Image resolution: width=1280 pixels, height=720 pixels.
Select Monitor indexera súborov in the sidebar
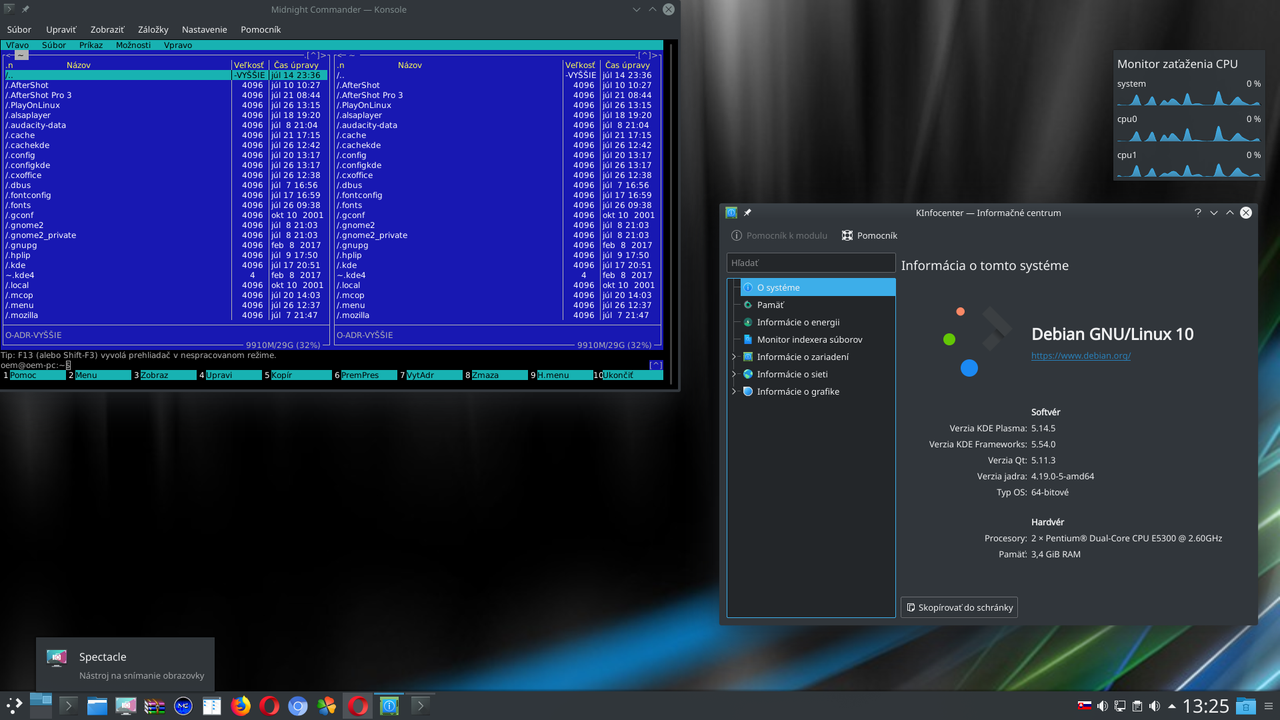point(811,339)
